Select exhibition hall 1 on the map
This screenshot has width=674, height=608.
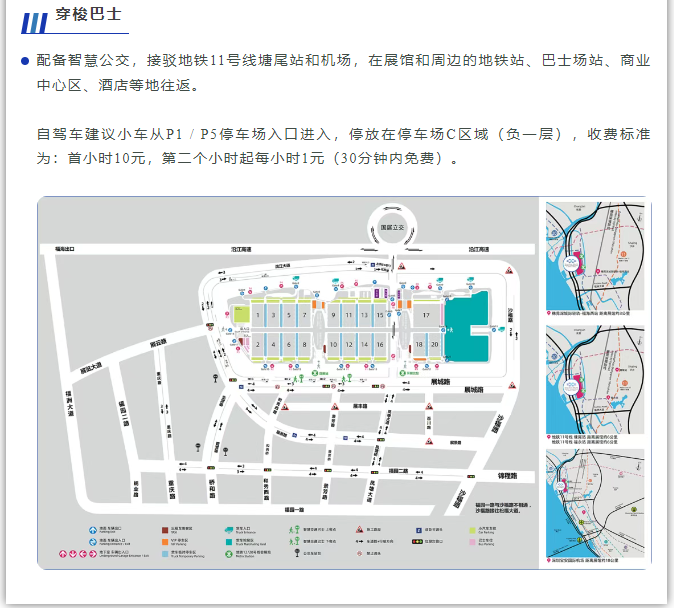pos(258,316)
